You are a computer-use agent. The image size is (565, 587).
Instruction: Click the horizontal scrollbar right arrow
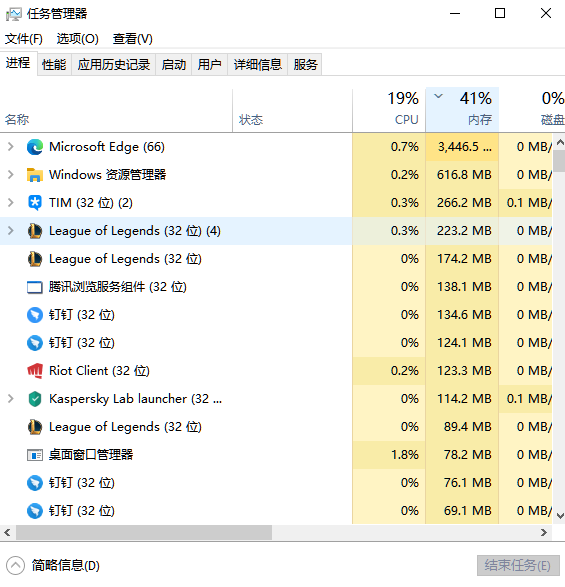pos(544,533)
